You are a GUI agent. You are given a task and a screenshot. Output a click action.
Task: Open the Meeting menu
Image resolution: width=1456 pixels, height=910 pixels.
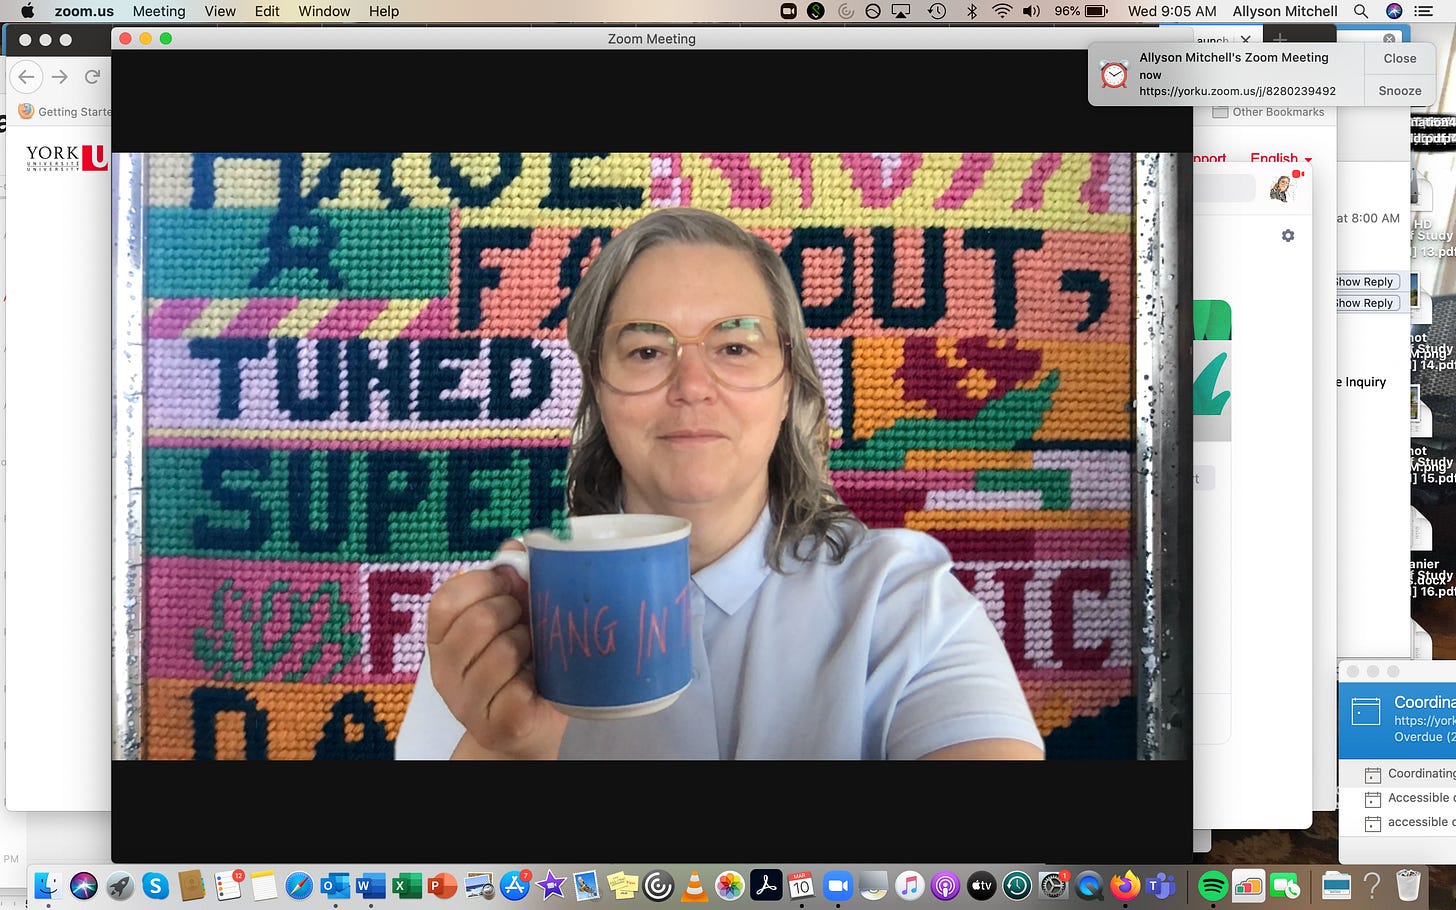pyautogui.click(x=159, y=11)
